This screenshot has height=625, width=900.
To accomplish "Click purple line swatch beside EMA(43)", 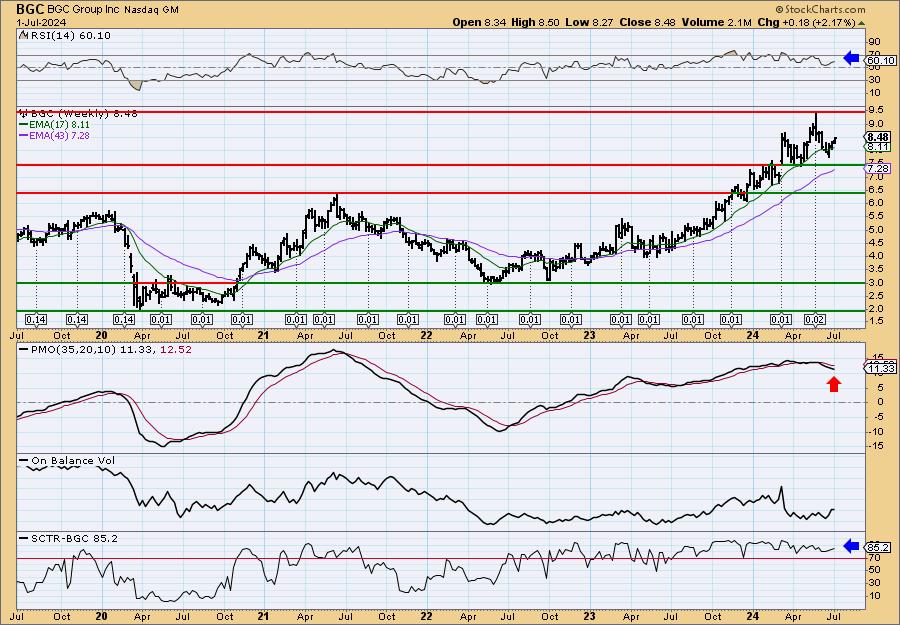I will click(23, 135).
